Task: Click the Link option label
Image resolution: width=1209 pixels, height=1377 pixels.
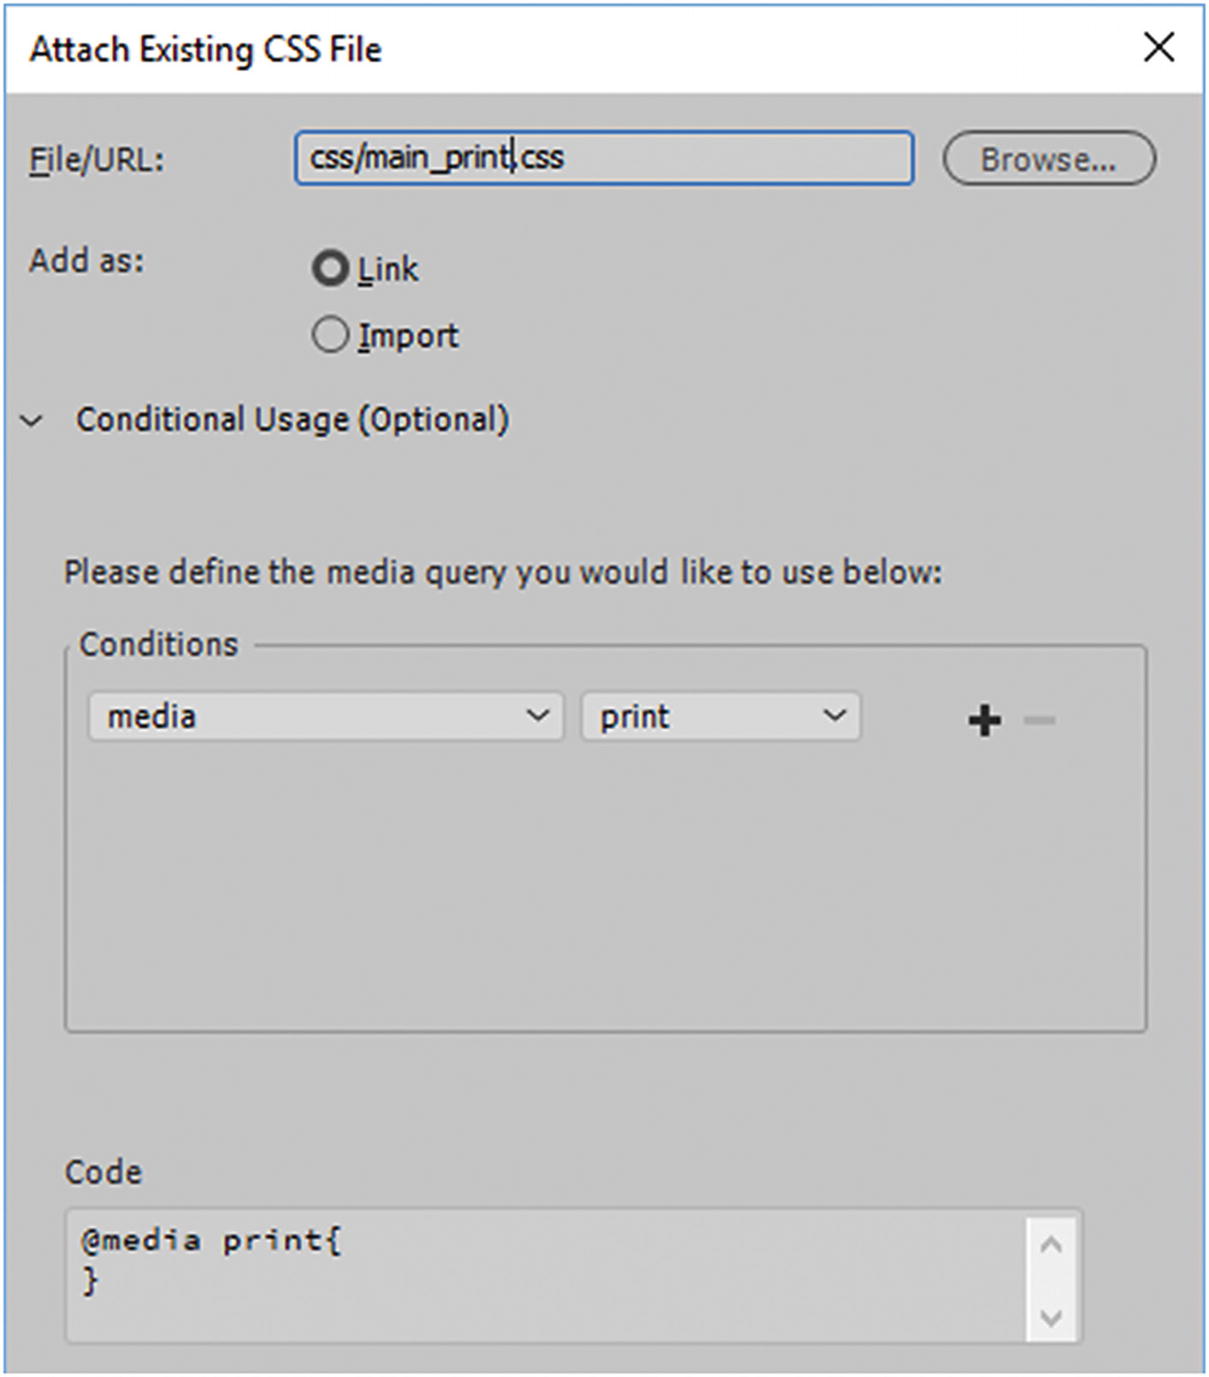Action: (x=388, y=269)
